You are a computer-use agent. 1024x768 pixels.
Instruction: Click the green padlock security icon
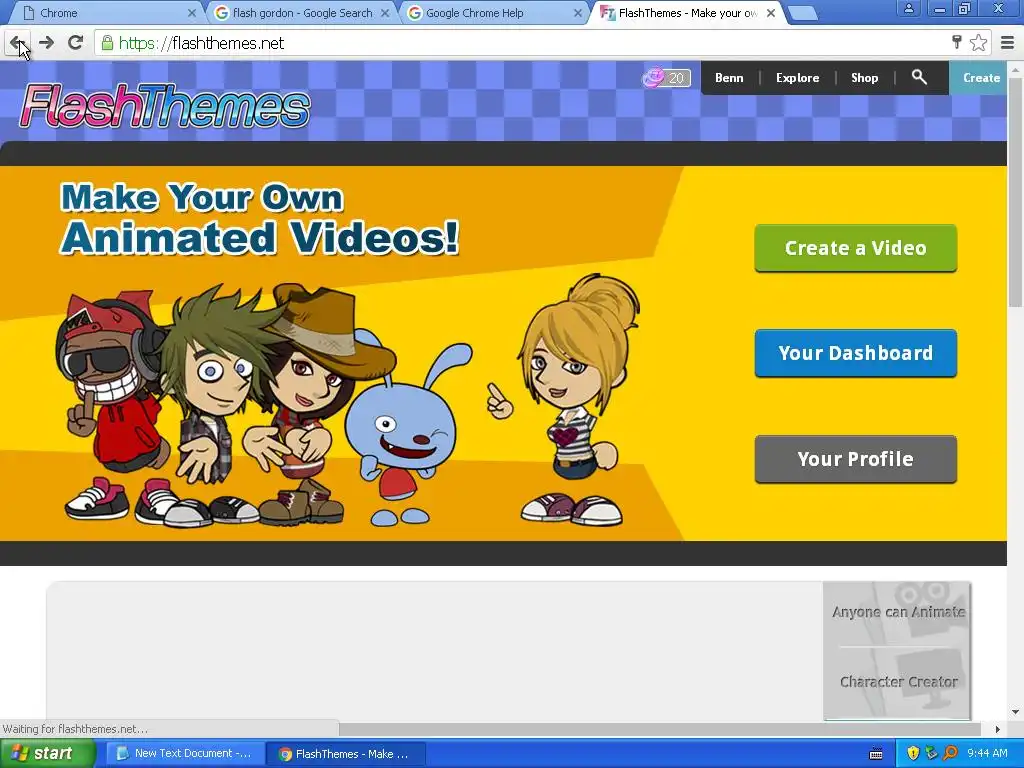(107, 43)
